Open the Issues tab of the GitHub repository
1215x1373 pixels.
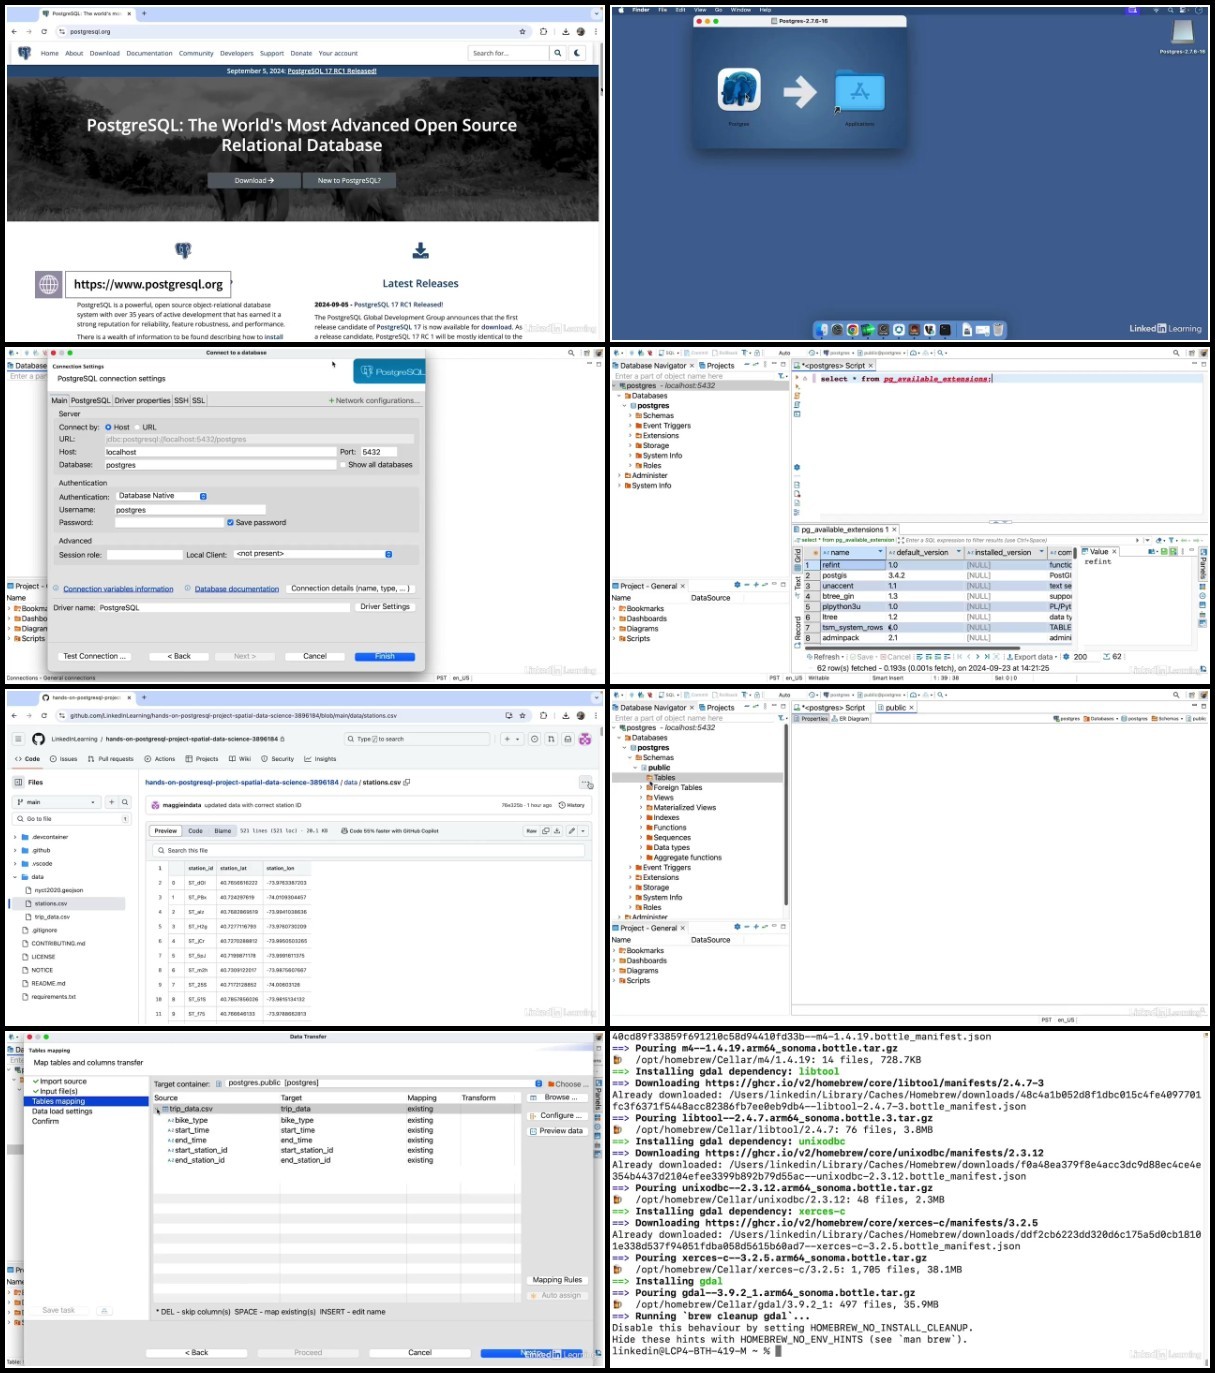tap(64, 759)
